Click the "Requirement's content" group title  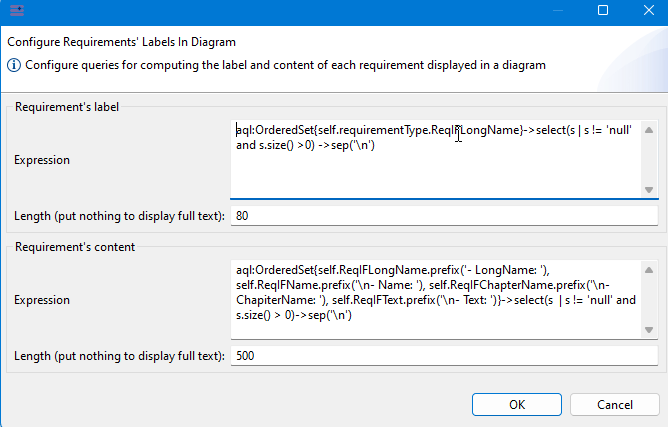click(73, 246)
